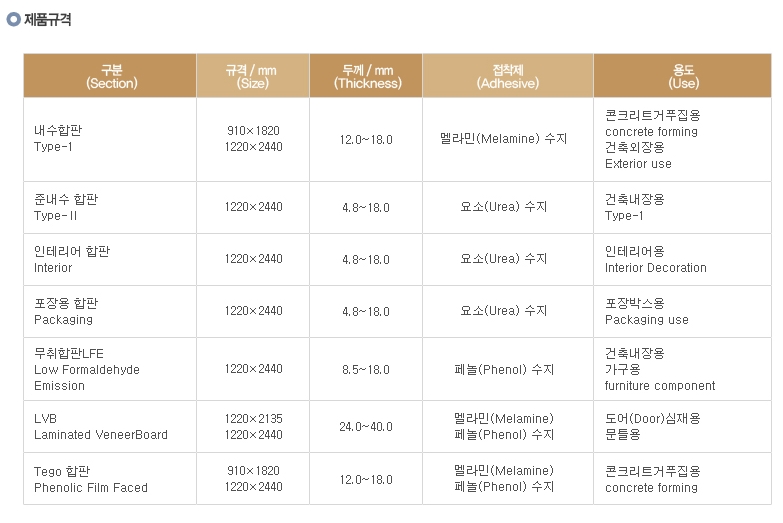Click the Tego 합판 Phenolic Film Faced cell
The height and width of the screenshot is (523, 783).
click(110, 479)
